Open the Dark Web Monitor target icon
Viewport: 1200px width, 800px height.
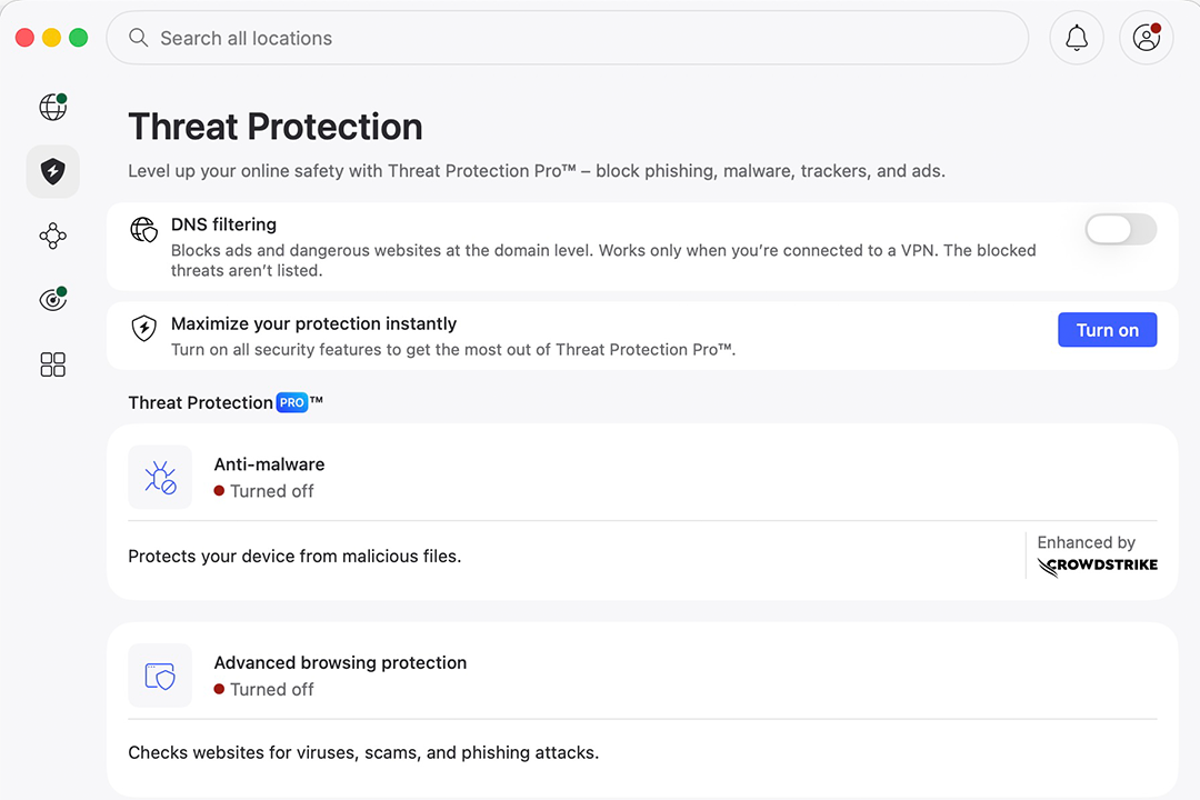pyautogui.click(x=53, y=299)
